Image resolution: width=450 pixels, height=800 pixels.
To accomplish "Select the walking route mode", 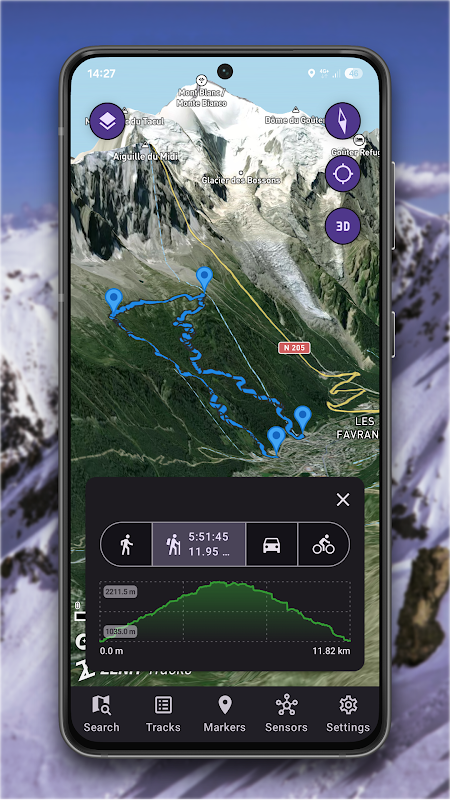I will pos(127,544).
